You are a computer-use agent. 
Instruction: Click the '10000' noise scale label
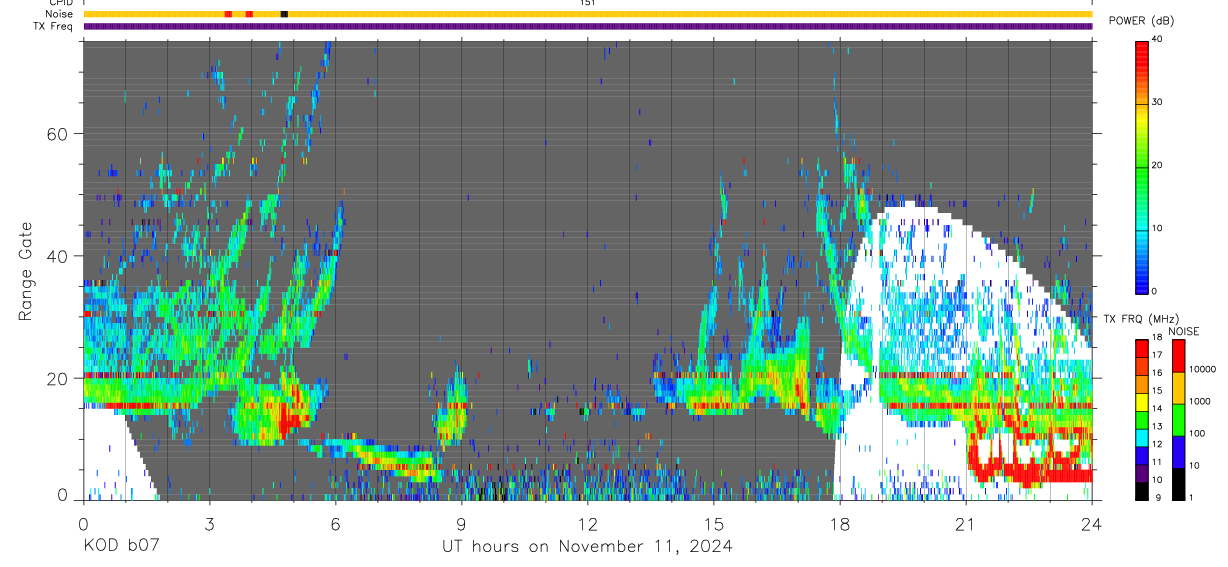[1204, 369]
